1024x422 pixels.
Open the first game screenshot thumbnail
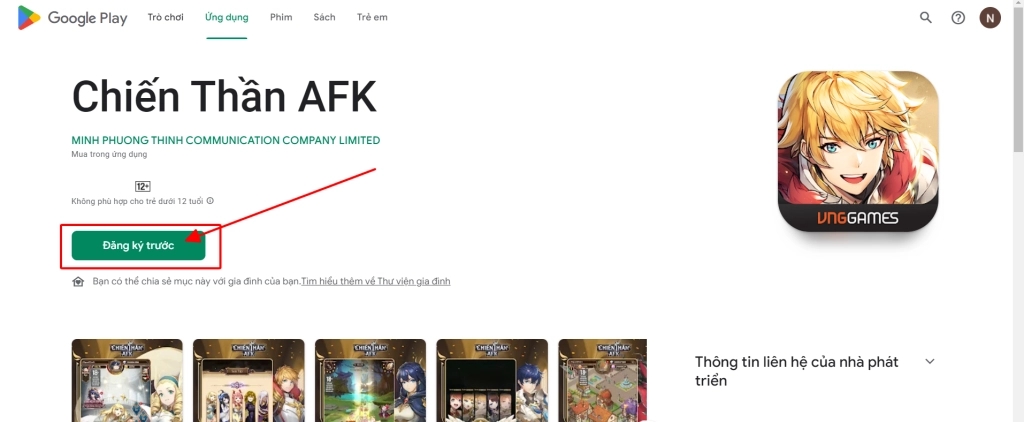[127, 380]
